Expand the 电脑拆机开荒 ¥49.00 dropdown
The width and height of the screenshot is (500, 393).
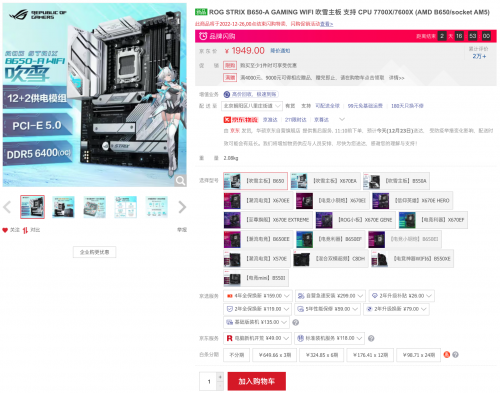pos(258,338)
